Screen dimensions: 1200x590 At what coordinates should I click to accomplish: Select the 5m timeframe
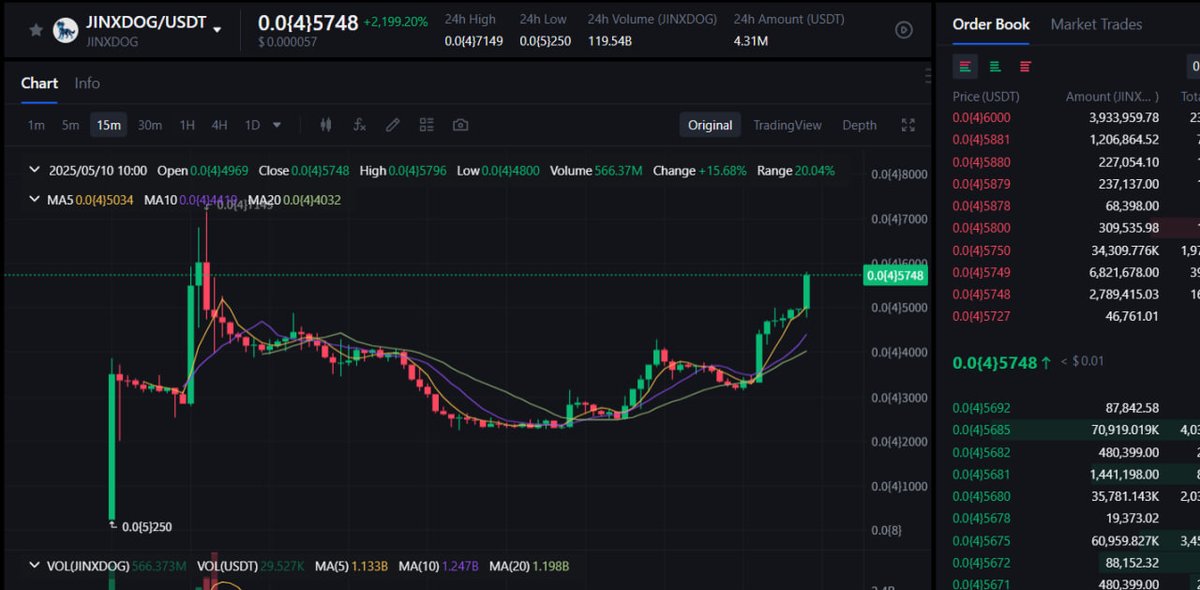tap(70, 125)
